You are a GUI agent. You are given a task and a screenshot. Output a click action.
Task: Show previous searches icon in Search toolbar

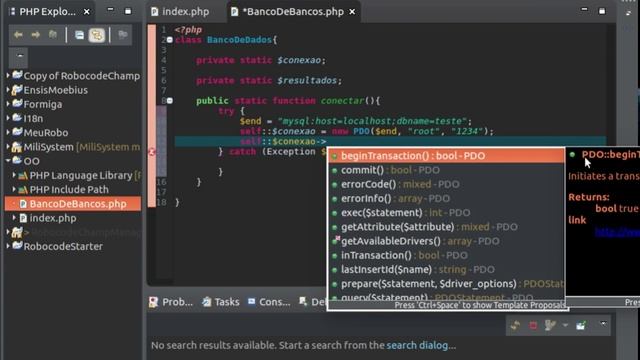pos(550,325)
